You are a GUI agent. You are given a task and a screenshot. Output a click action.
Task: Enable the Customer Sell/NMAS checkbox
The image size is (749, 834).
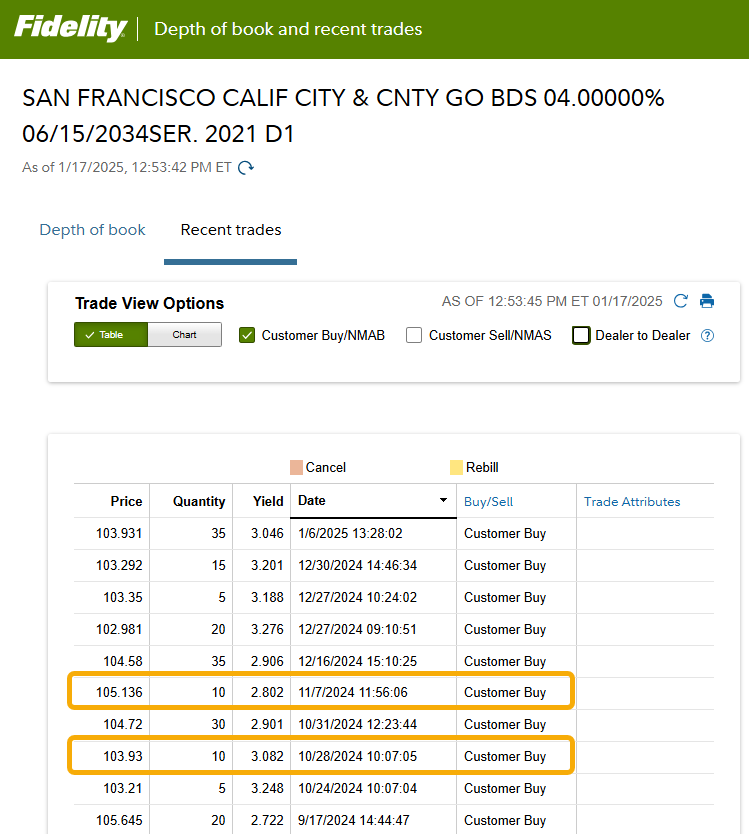[x=414, y=336]
